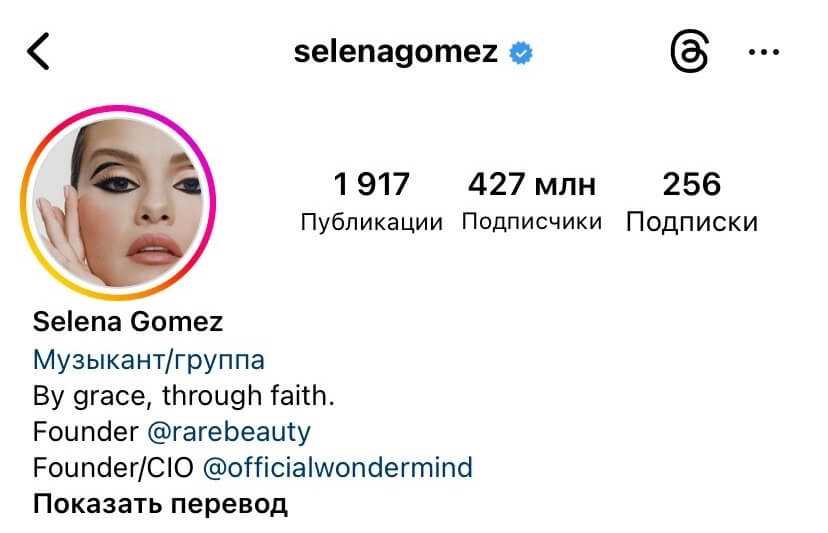
Task: Open following list via 256 count
Action: [692, 184]
